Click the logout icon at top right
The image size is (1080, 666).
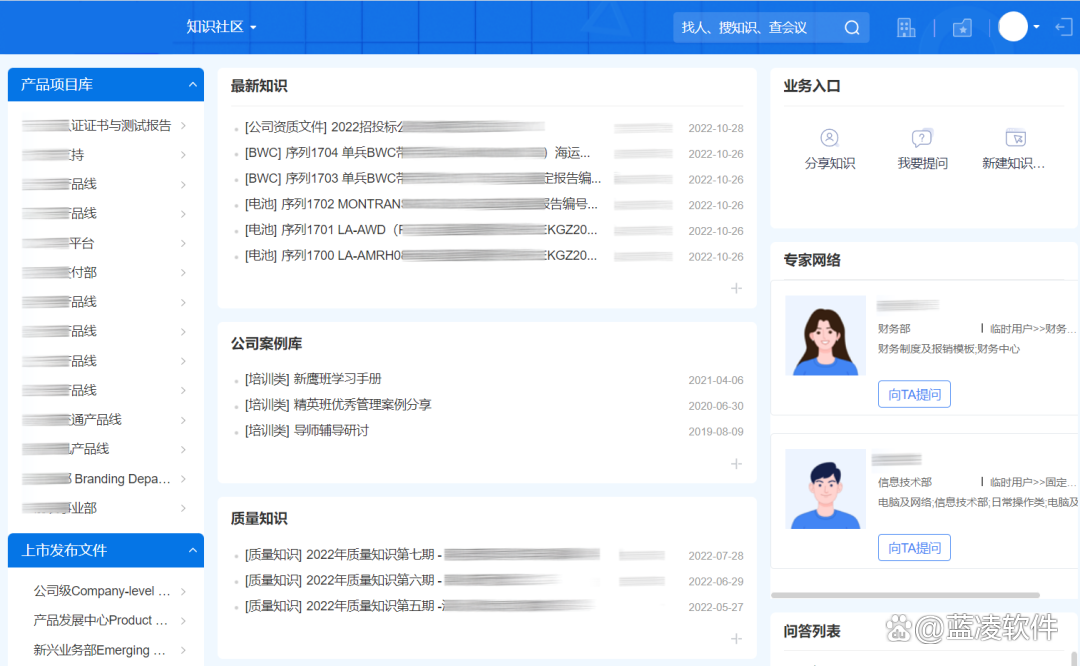(1064, 27)
